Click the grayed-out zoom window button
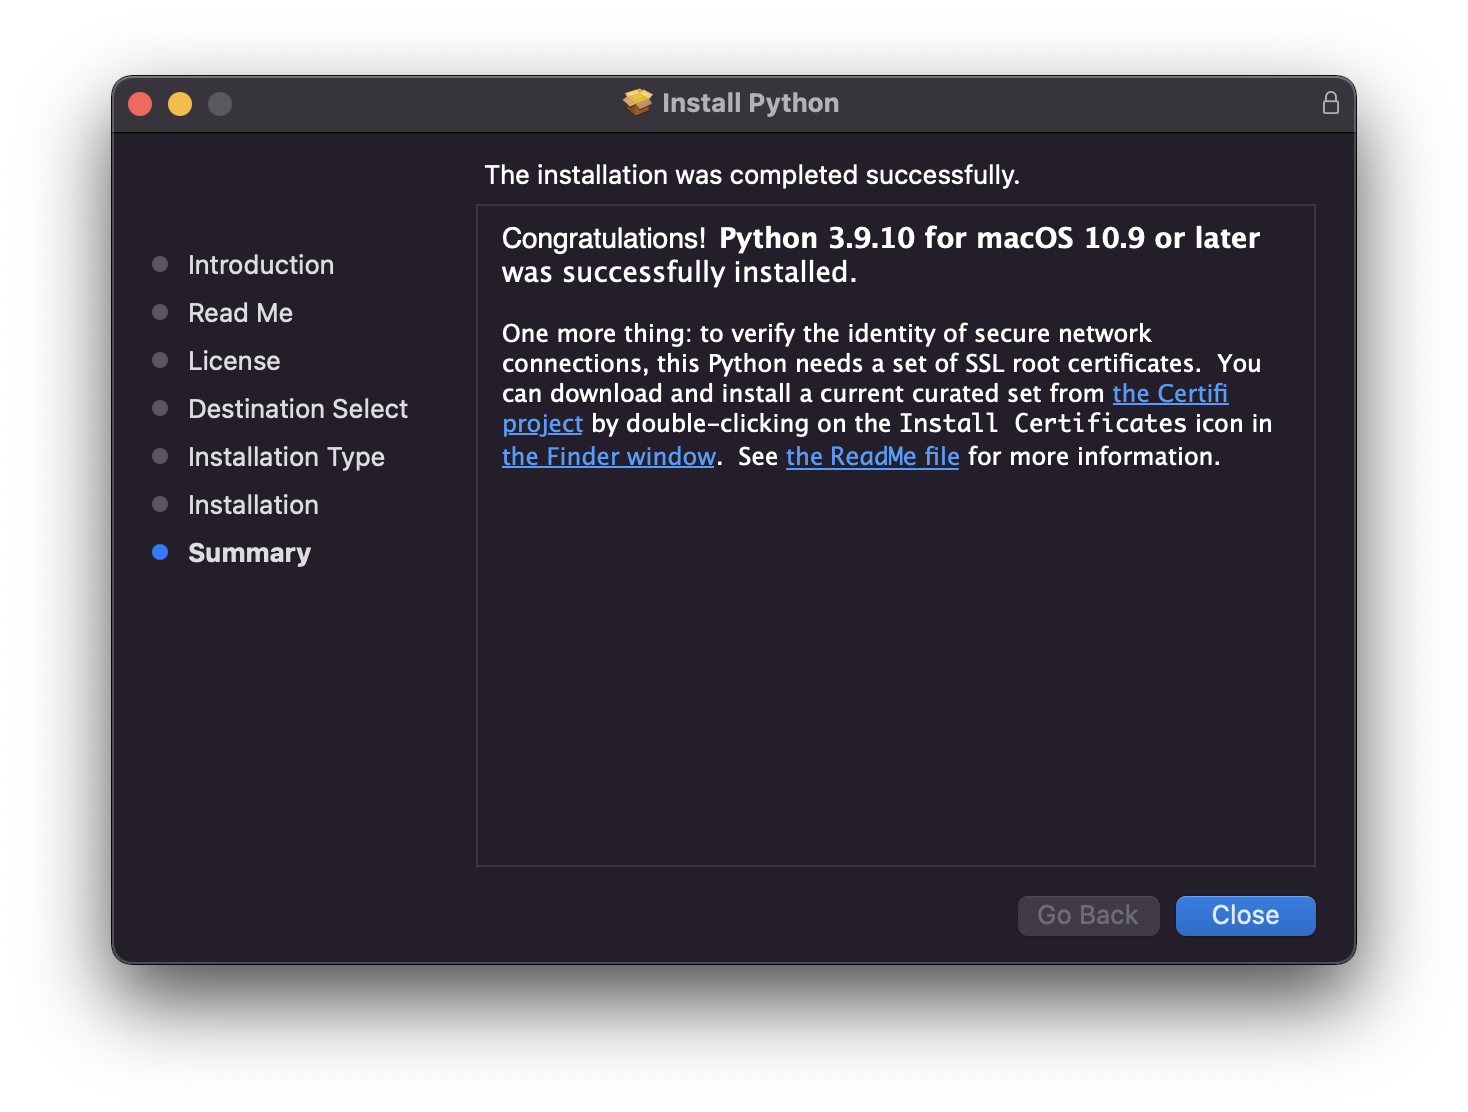The image size is (1468, 1112). point(220,104)
